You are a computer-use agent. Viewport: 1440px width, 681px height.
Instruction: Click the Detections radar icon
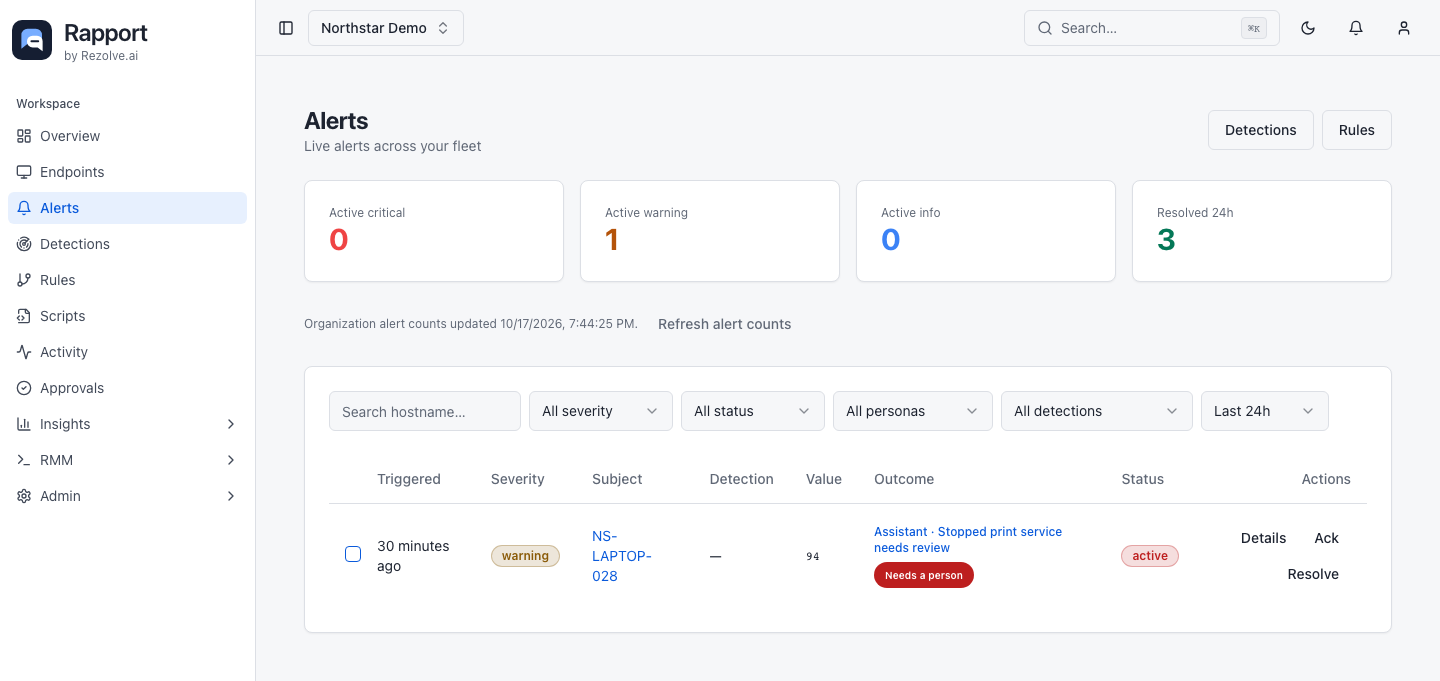[24, 244]
